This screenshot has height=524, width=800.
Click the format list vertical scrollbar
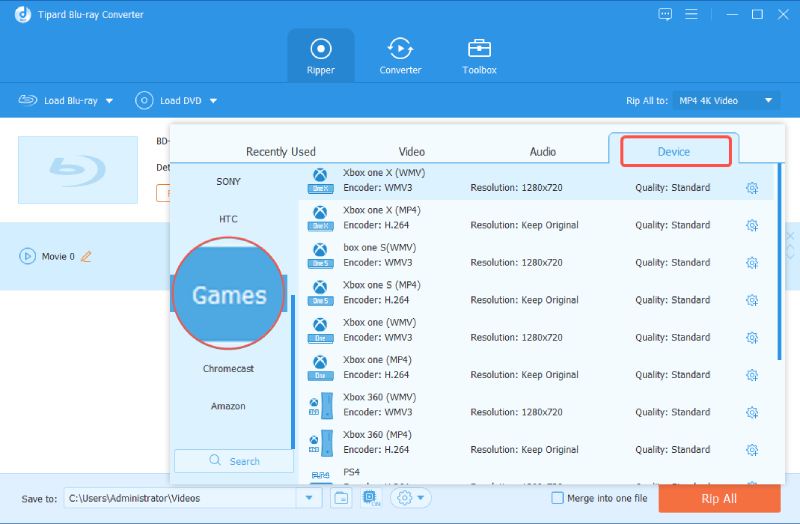pos(779,261)
